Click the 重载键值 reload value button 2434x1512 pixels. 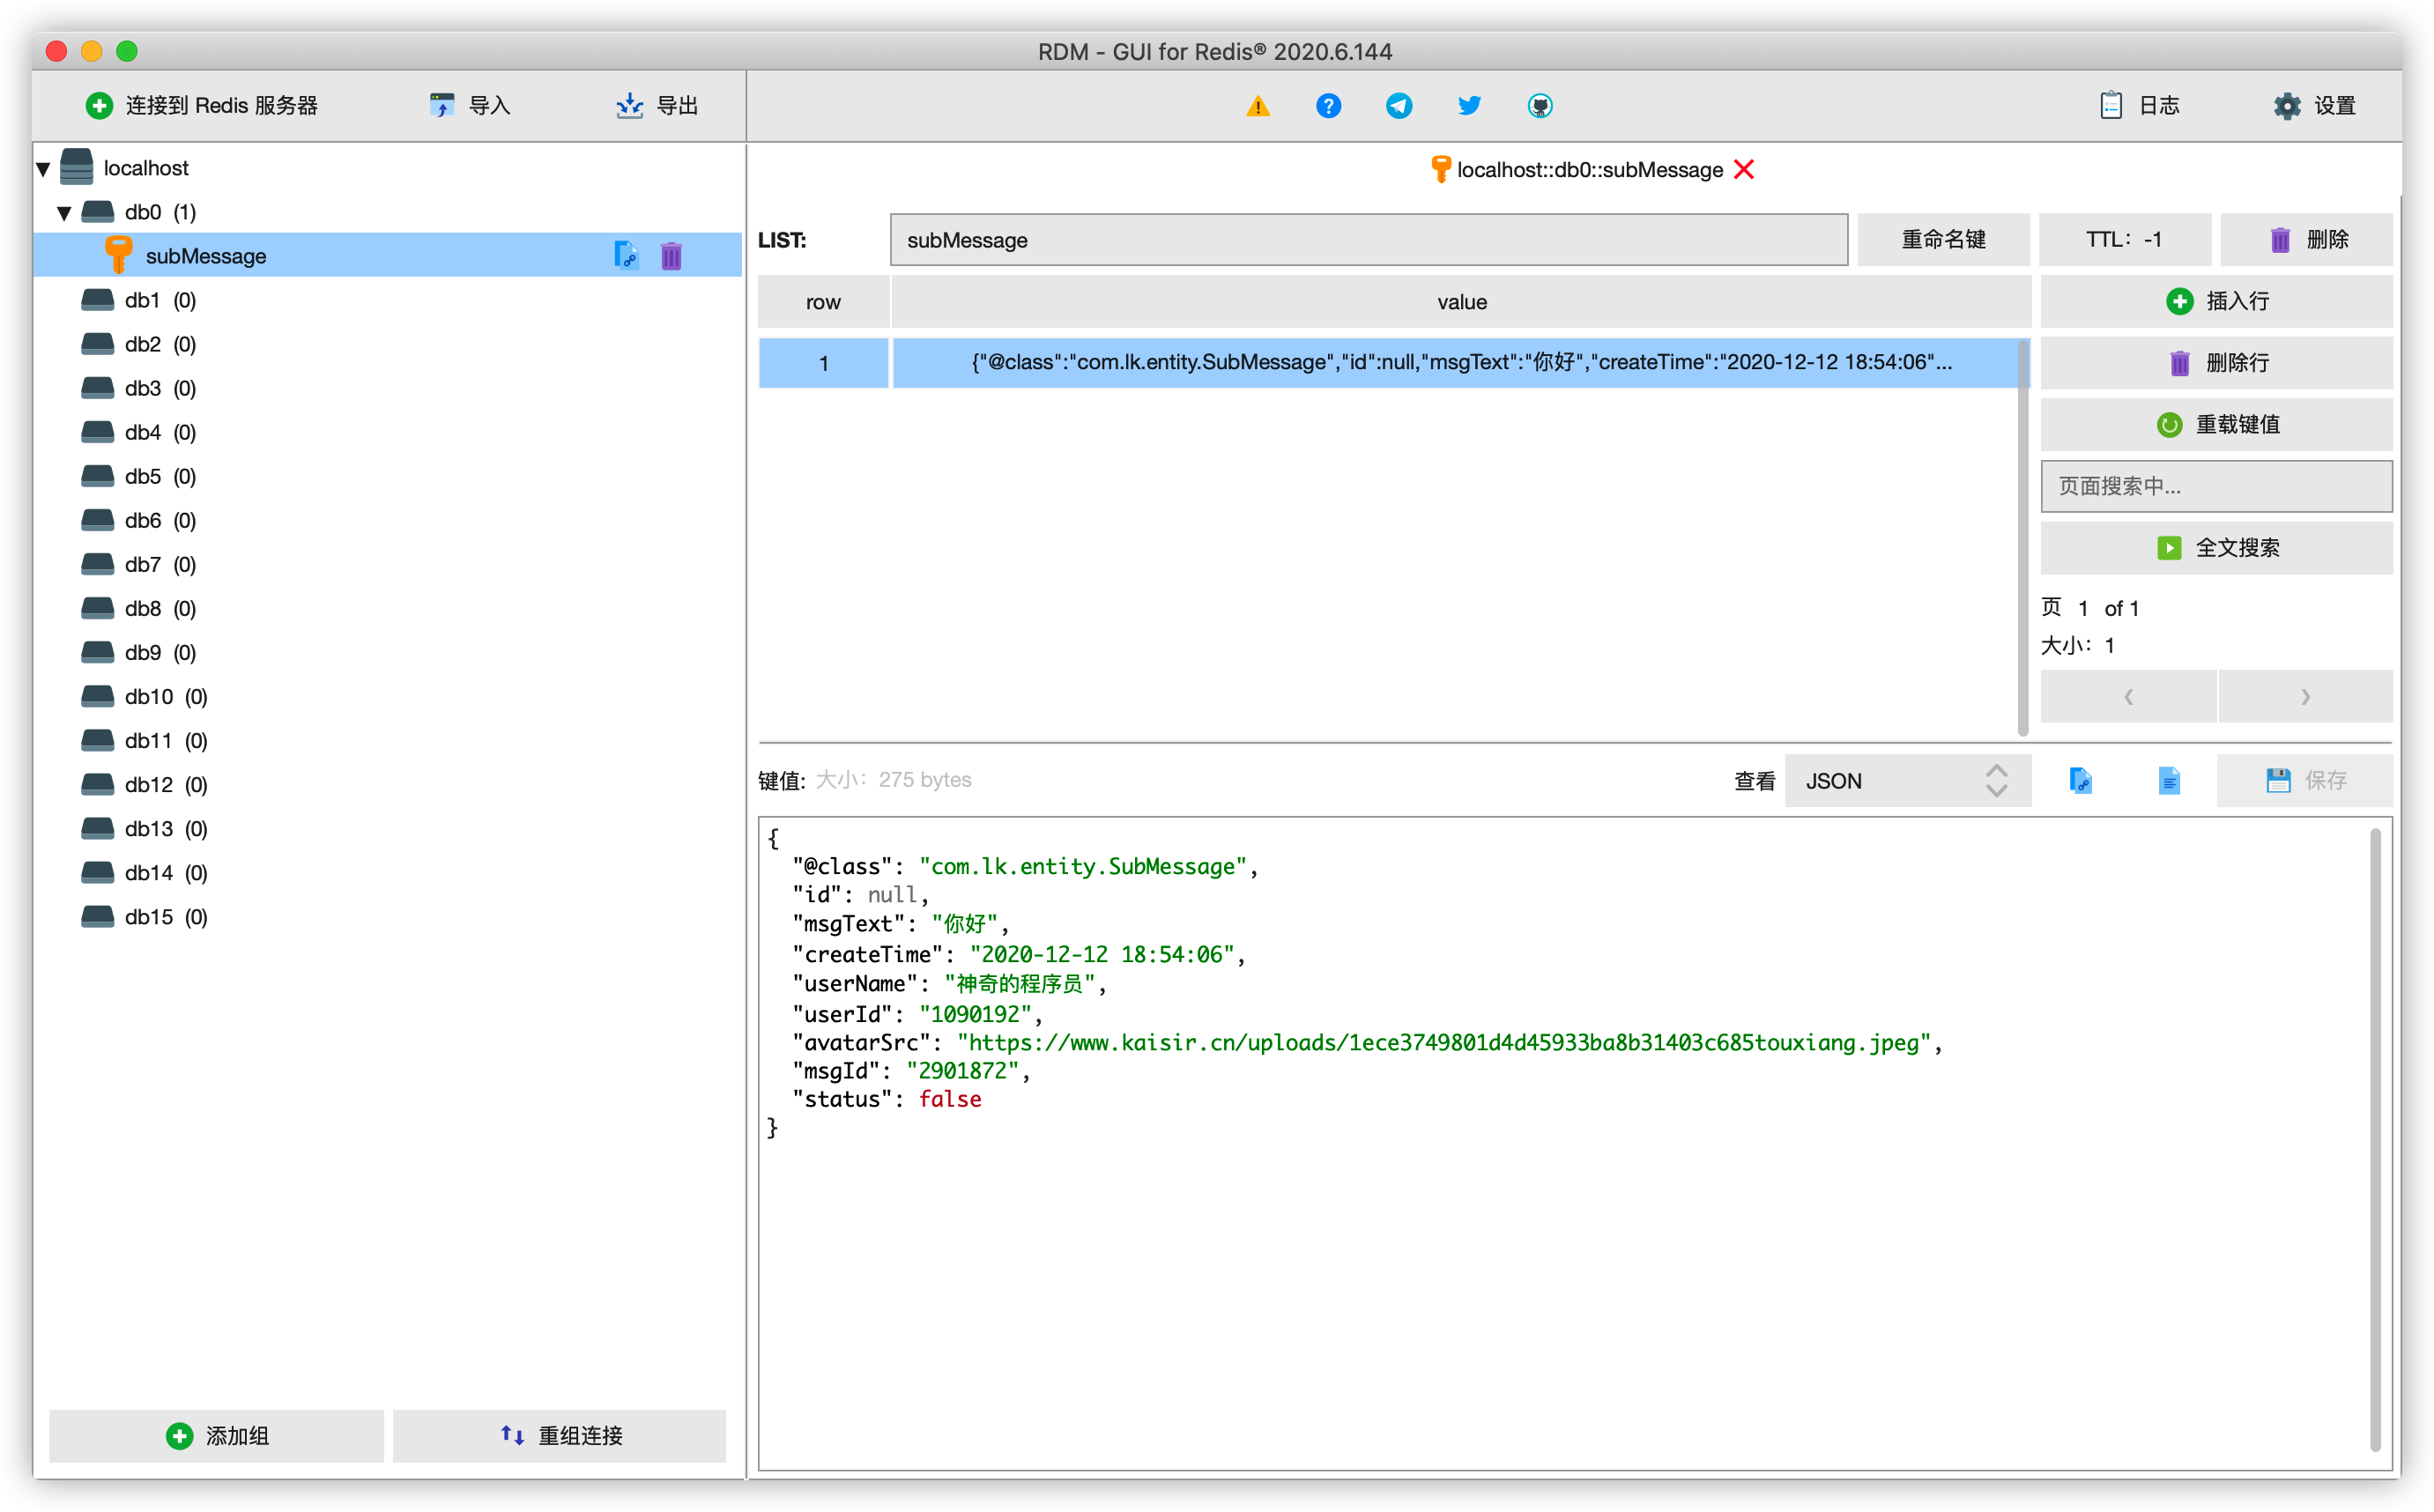point(2216,424)
